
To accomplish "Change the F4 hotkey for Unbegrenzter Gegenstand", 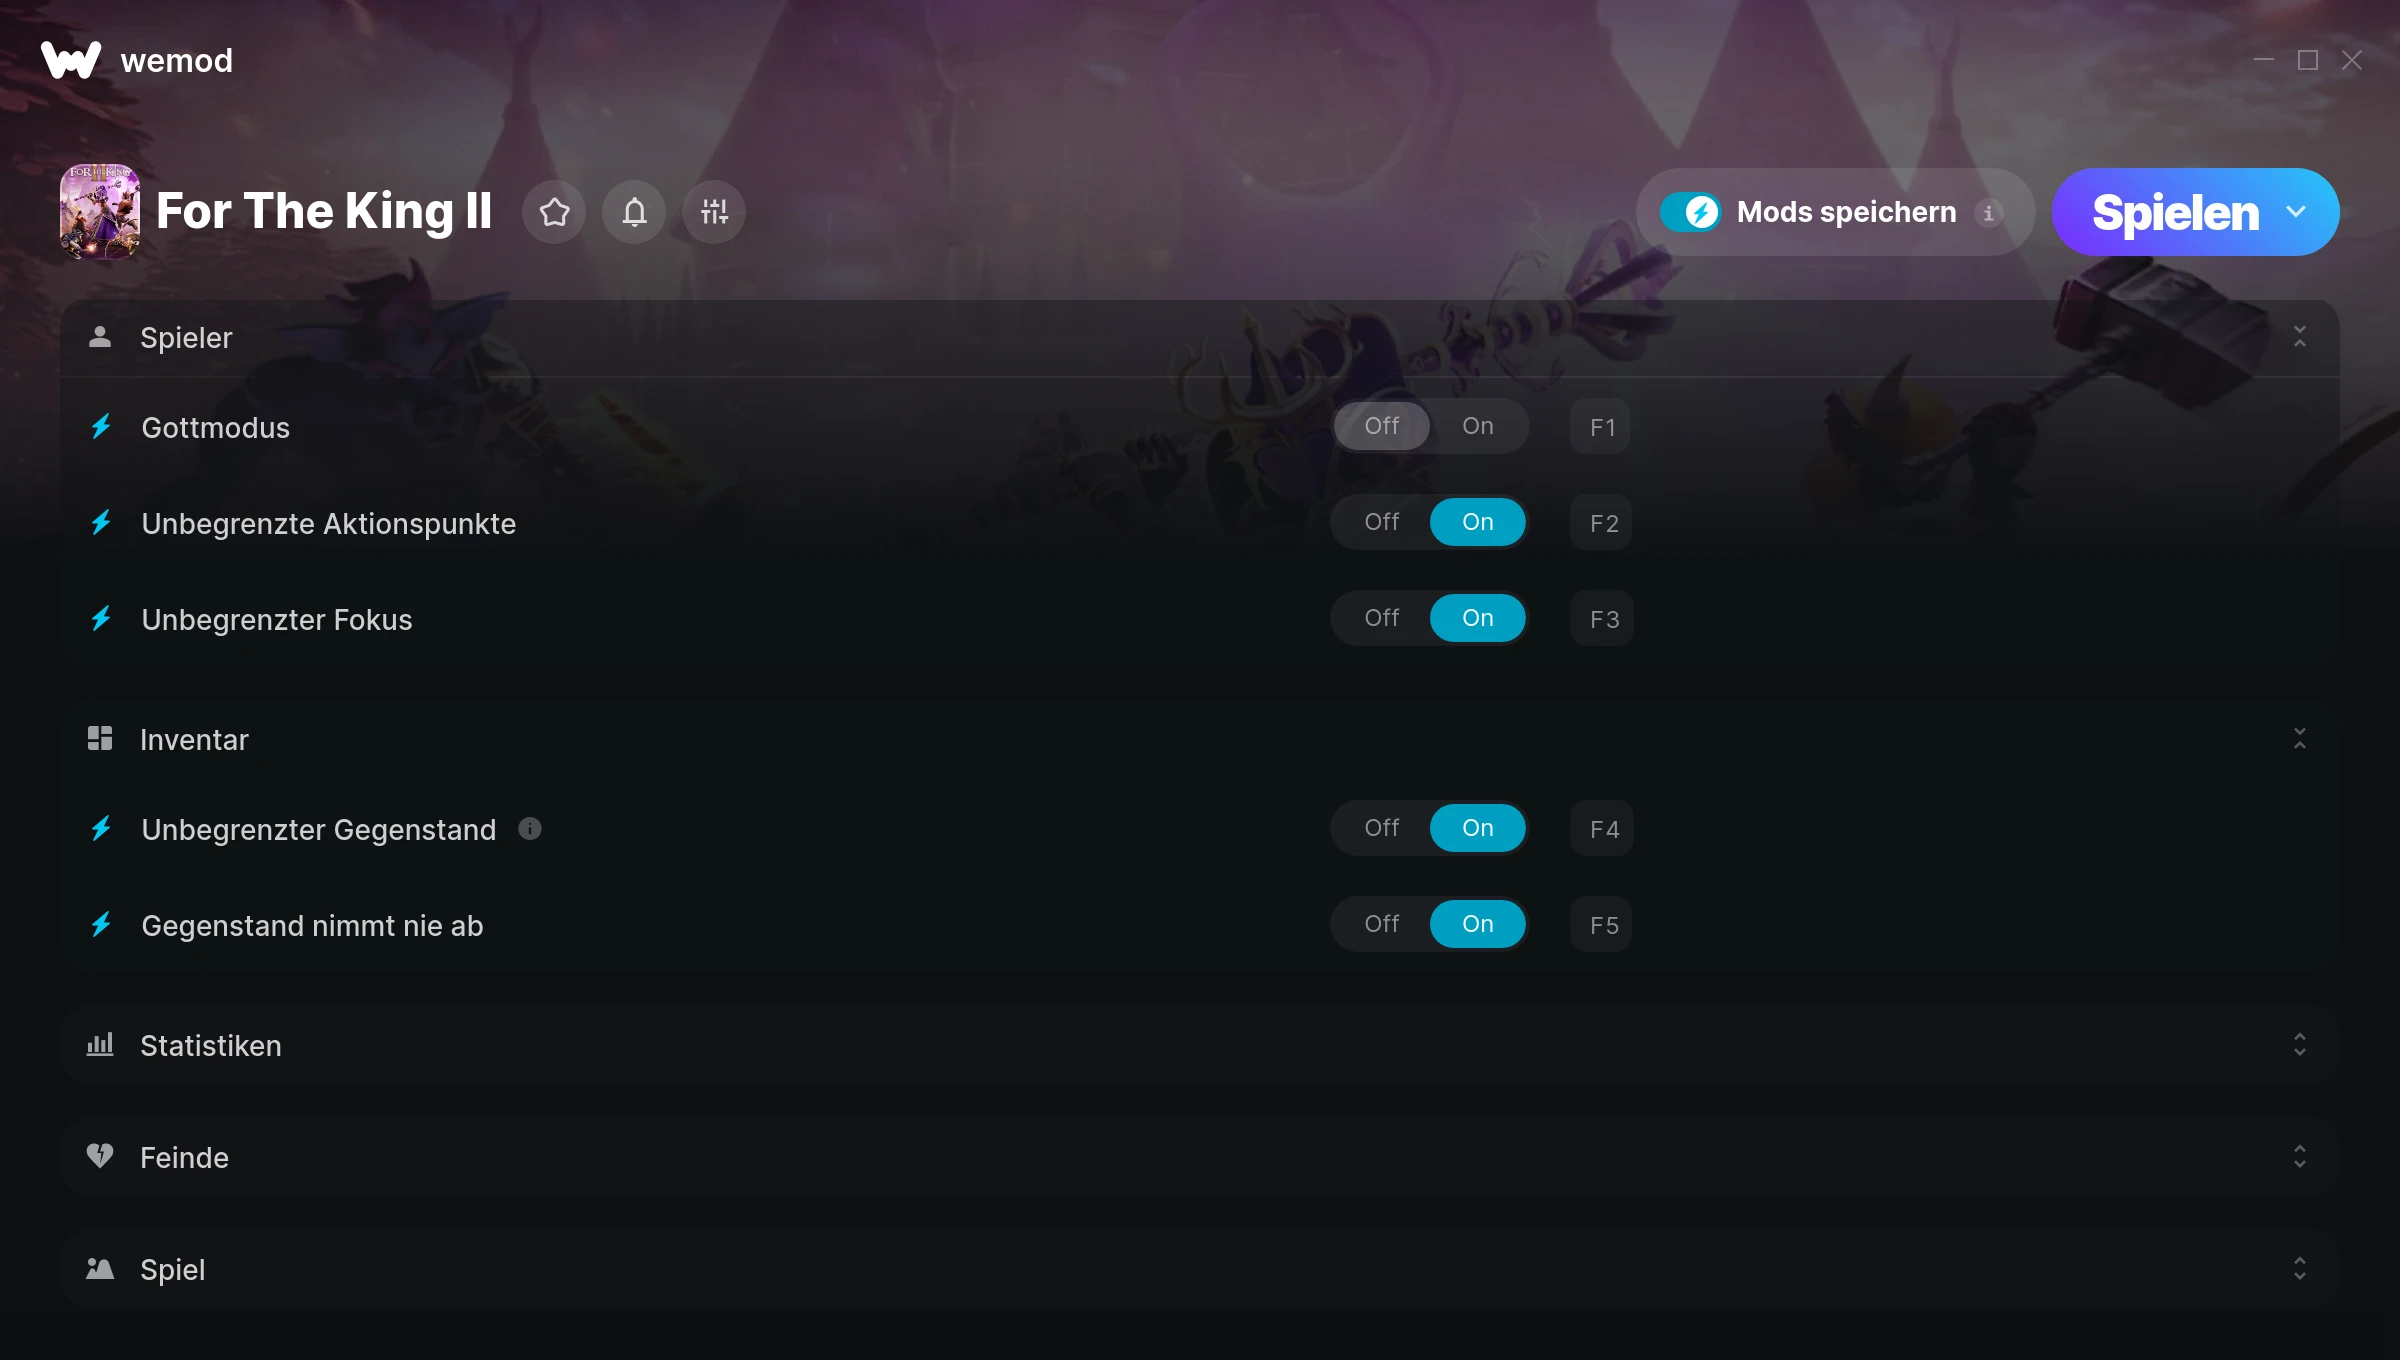I will [1602, 829].
